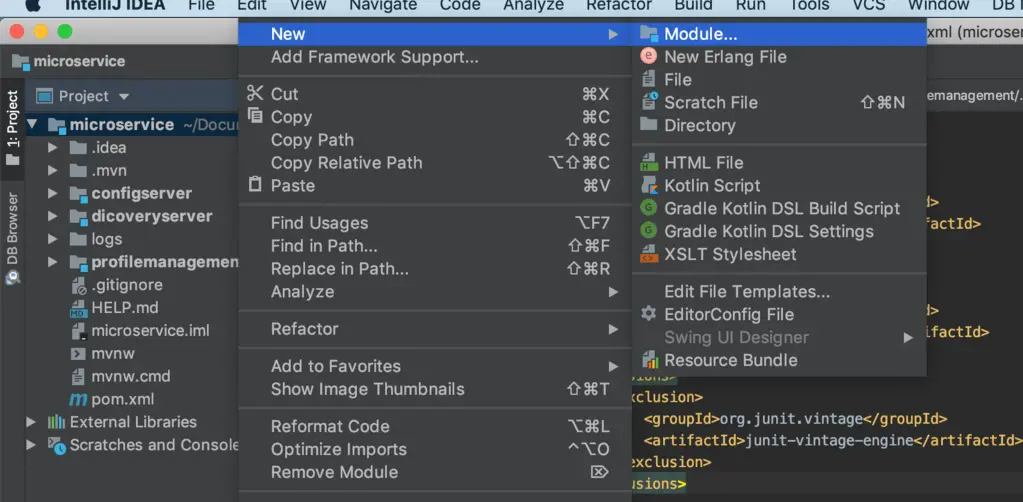The width and height of the screenshot is (1023, 502).
Task: Click the External Libraries icon
Action: 56,422
